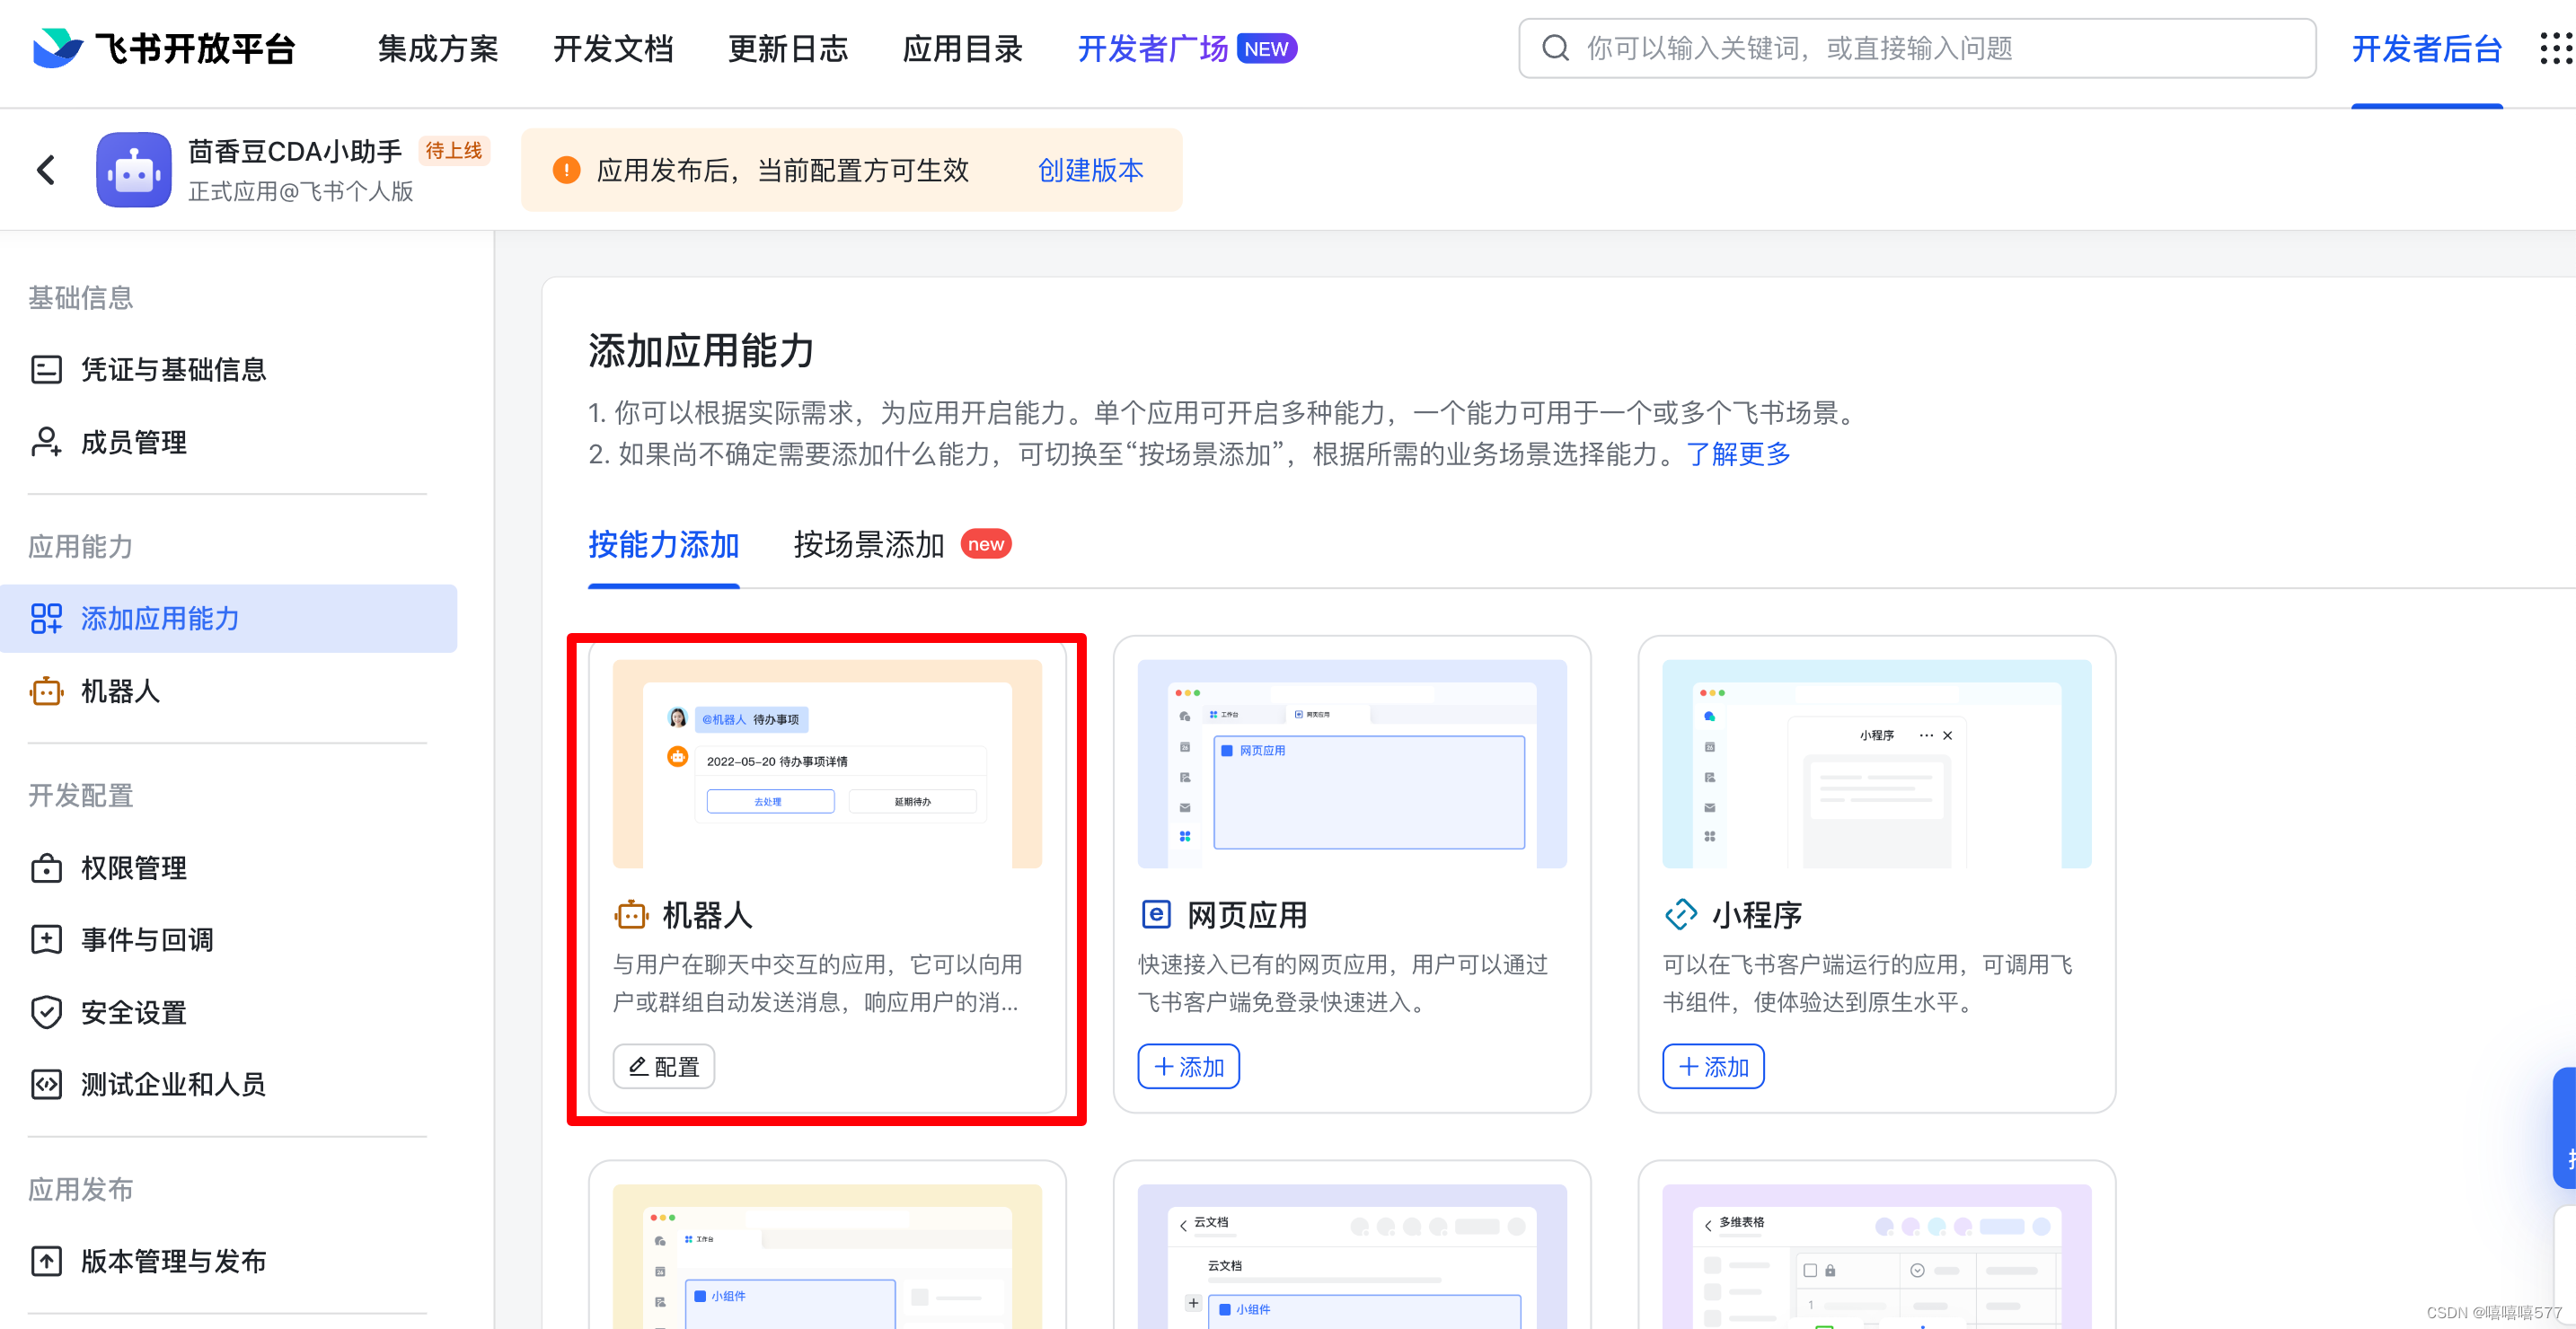Click the back arrow beside app name
The height and width of the screenshot is (1329, 2576).
(x=46, y=170)
